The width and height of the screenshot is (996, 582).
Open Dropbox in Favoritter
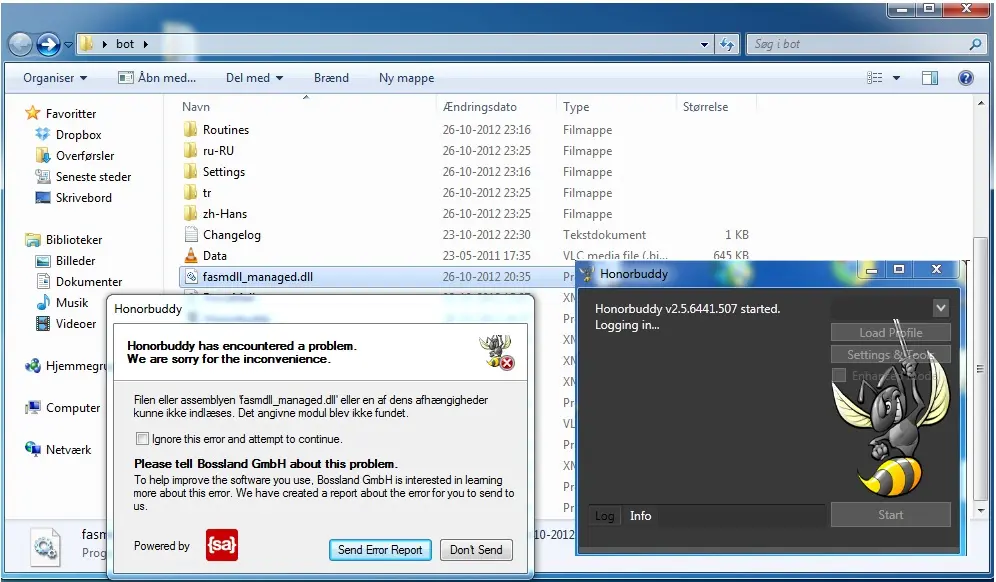click(69, 135)
